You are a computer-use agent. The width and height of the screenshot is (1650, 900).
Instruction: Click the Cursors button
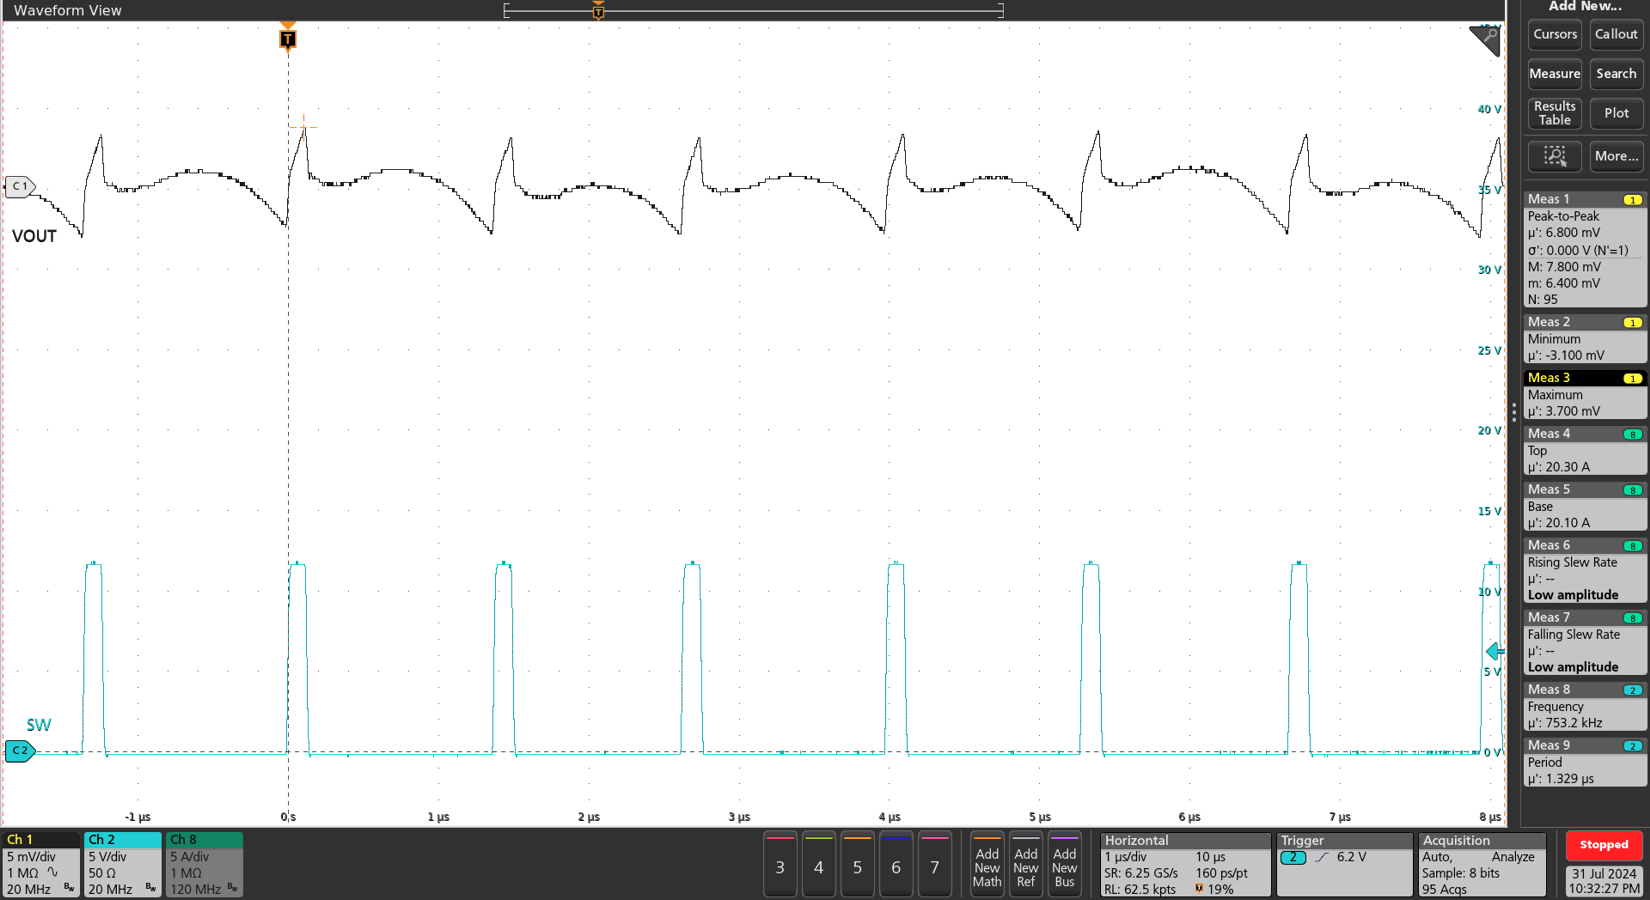[1554, 34]
